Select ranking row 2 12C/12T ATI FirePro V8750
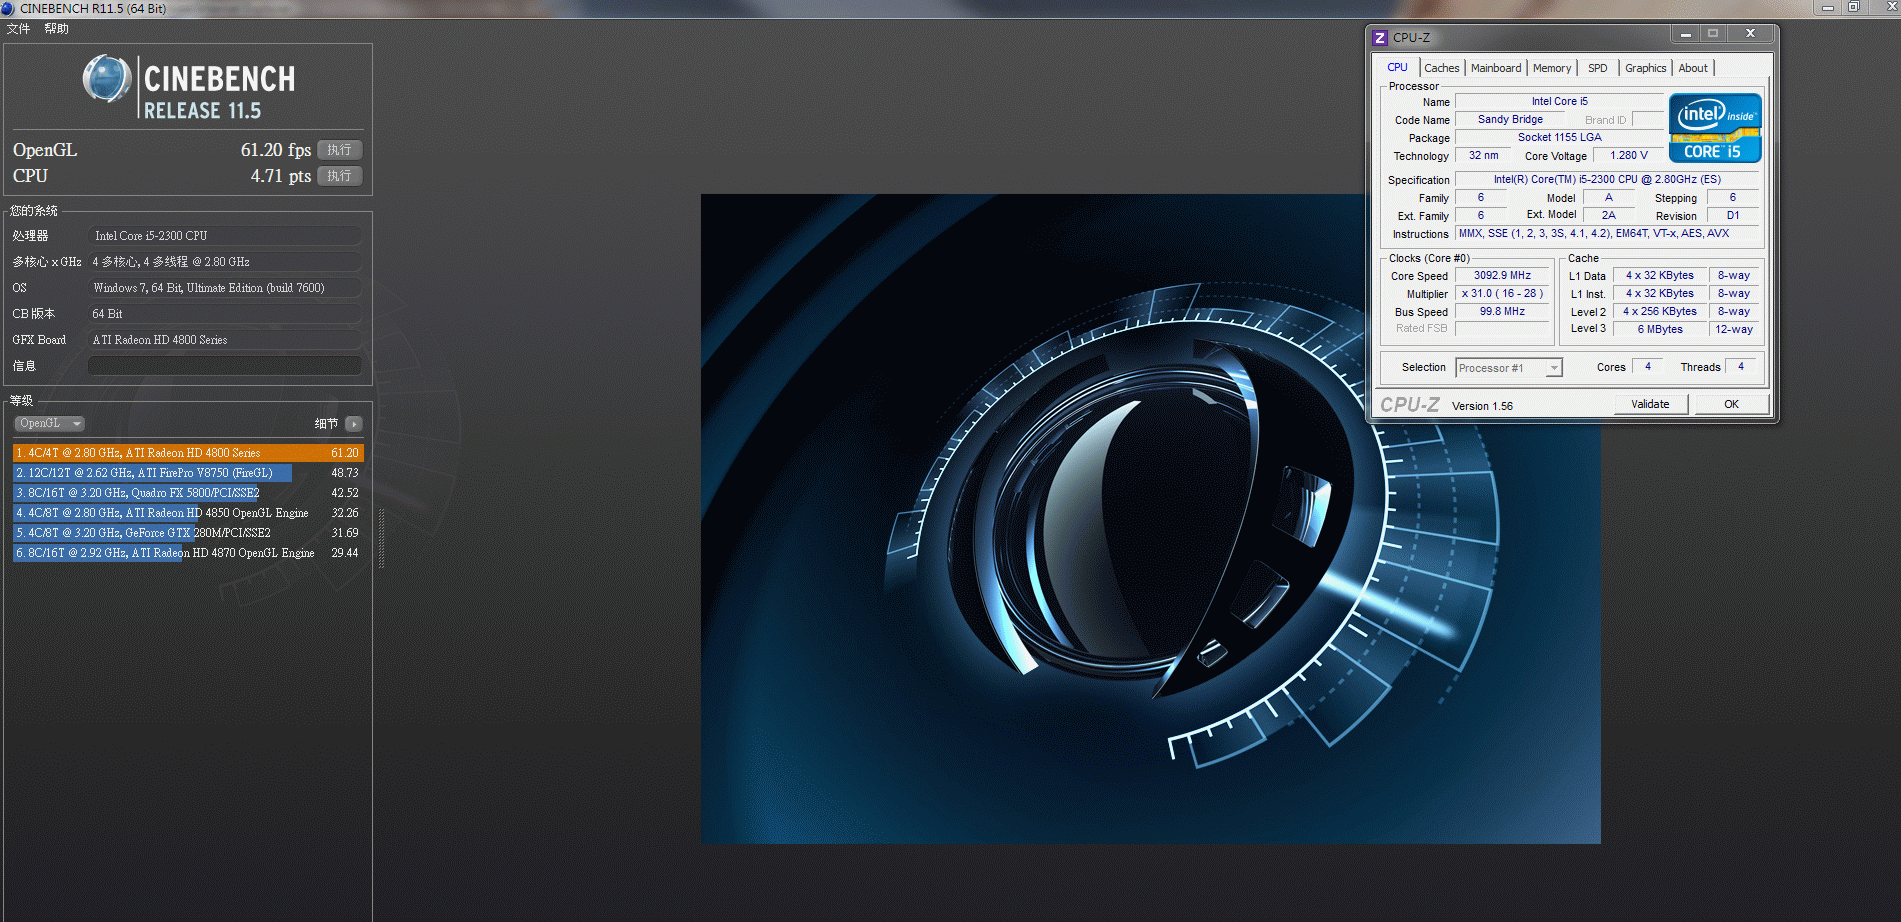The width and height of the screenshot is (1901, 922). pos(188,473)
